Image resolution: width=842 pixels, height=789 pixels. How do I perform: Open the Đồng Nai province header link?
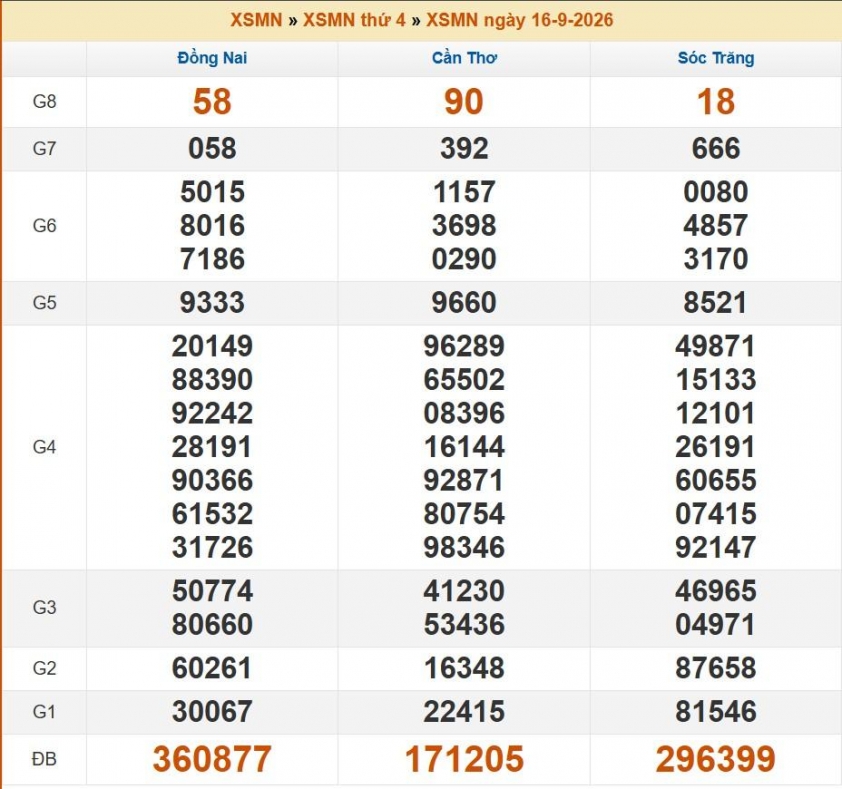pos(212,57)
